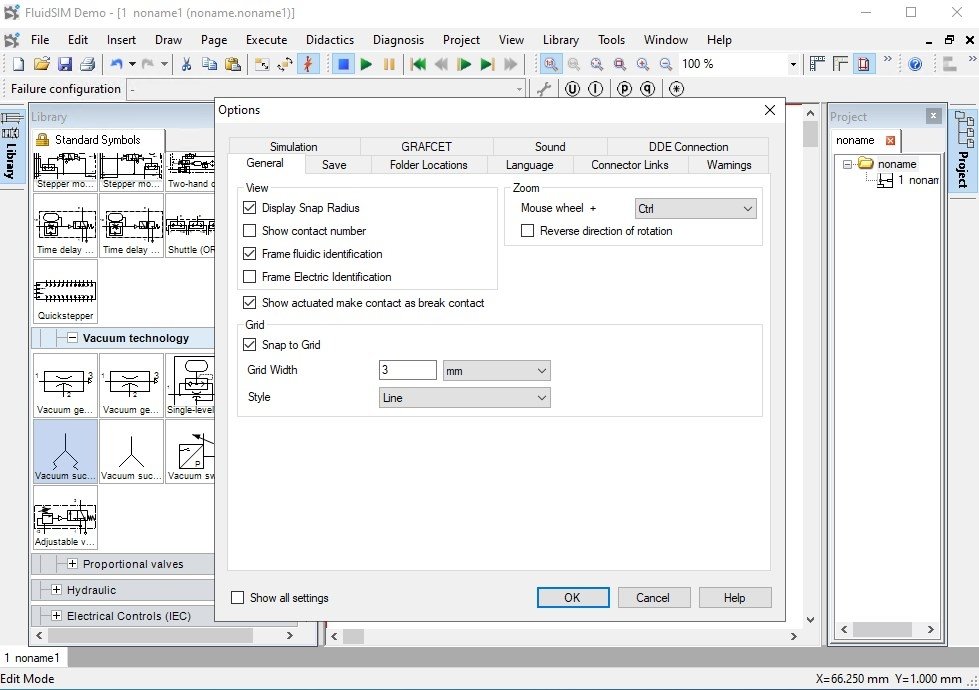
Task: Open the grid Style Line dropdown
Action: click(x=465, y=398)
